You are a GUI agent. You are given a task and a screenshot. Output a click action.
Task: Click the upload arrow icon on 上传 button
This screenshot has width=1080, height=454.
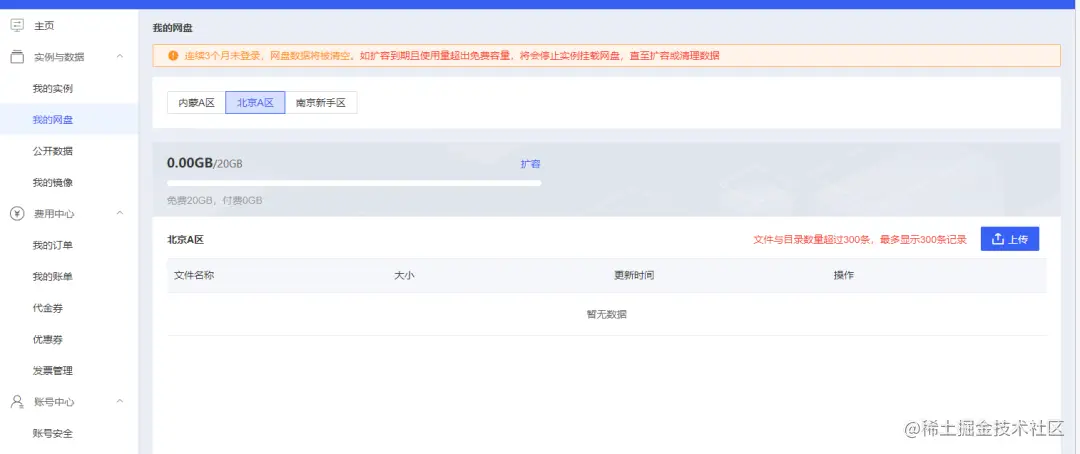[x=998, y=239]
